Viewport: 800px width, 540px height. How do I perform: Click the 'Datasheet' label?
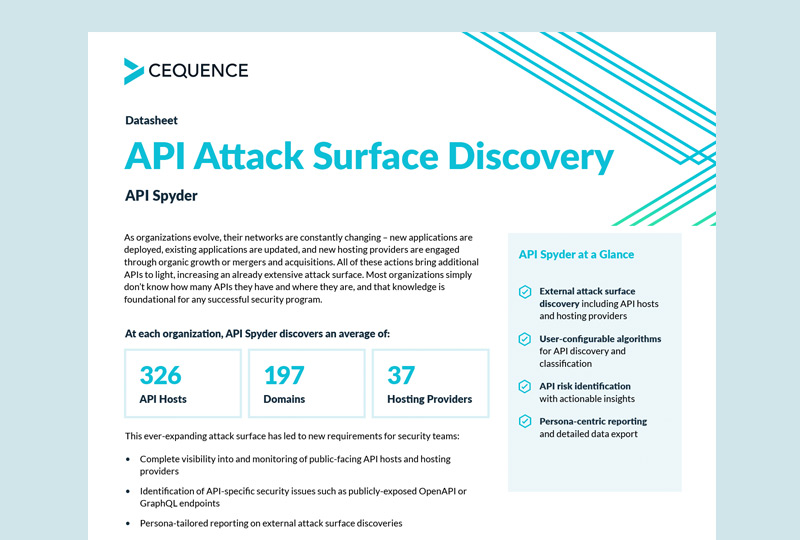[x=152, y=120]
